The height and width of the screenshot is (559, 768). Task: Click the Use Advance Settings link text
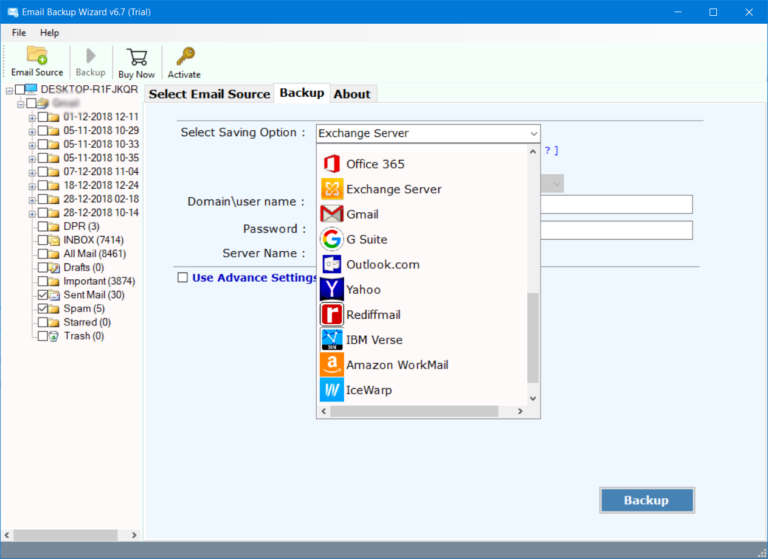tap(254, 278)
